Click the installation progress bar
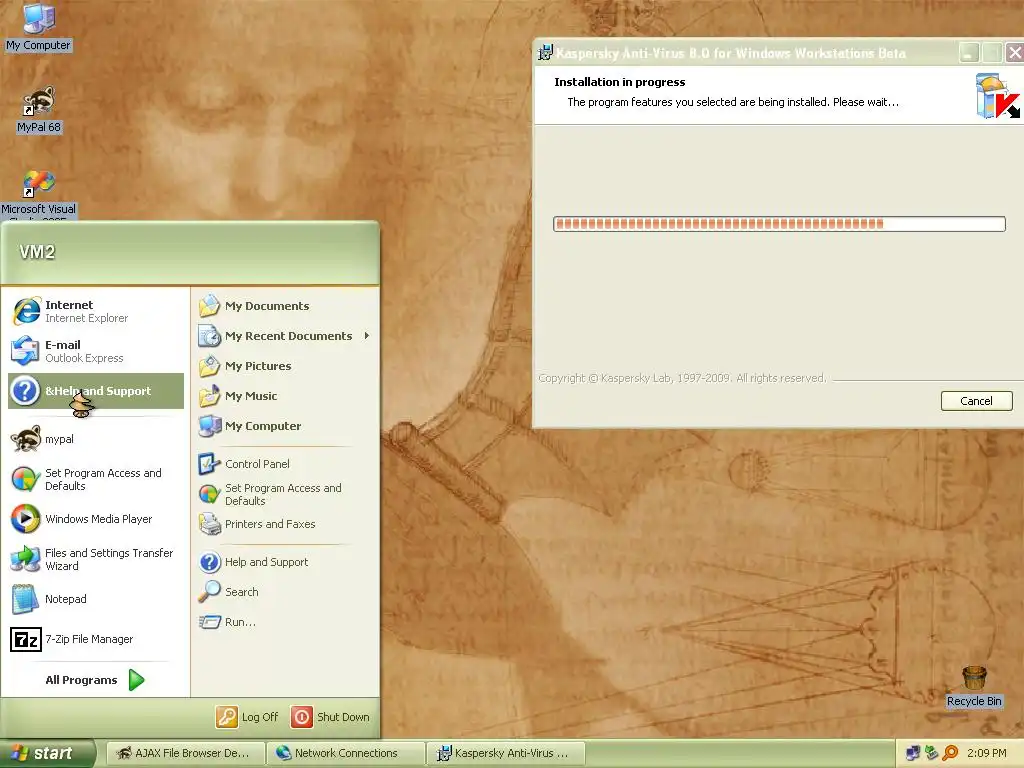Viewport: 1024px width, 768px height. 779,224
